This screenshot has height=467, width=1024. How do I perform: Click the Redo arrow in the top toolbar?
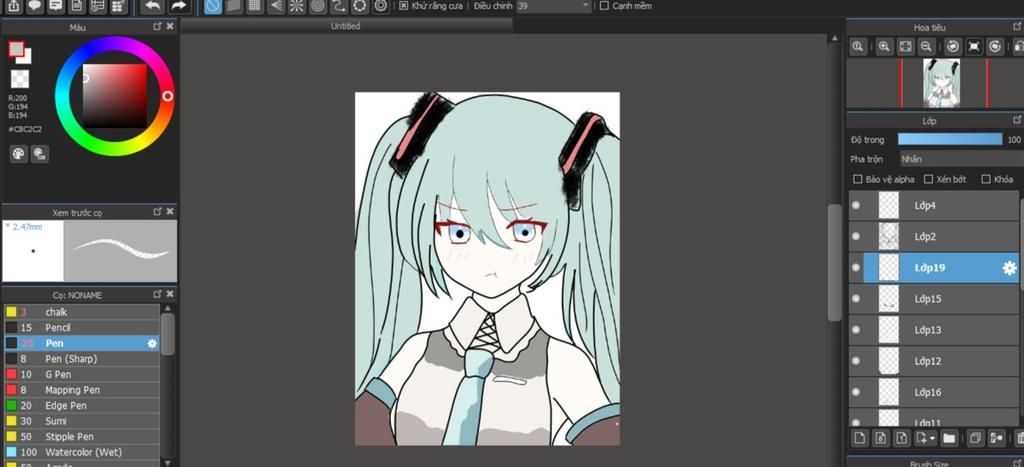click(178, 7)
